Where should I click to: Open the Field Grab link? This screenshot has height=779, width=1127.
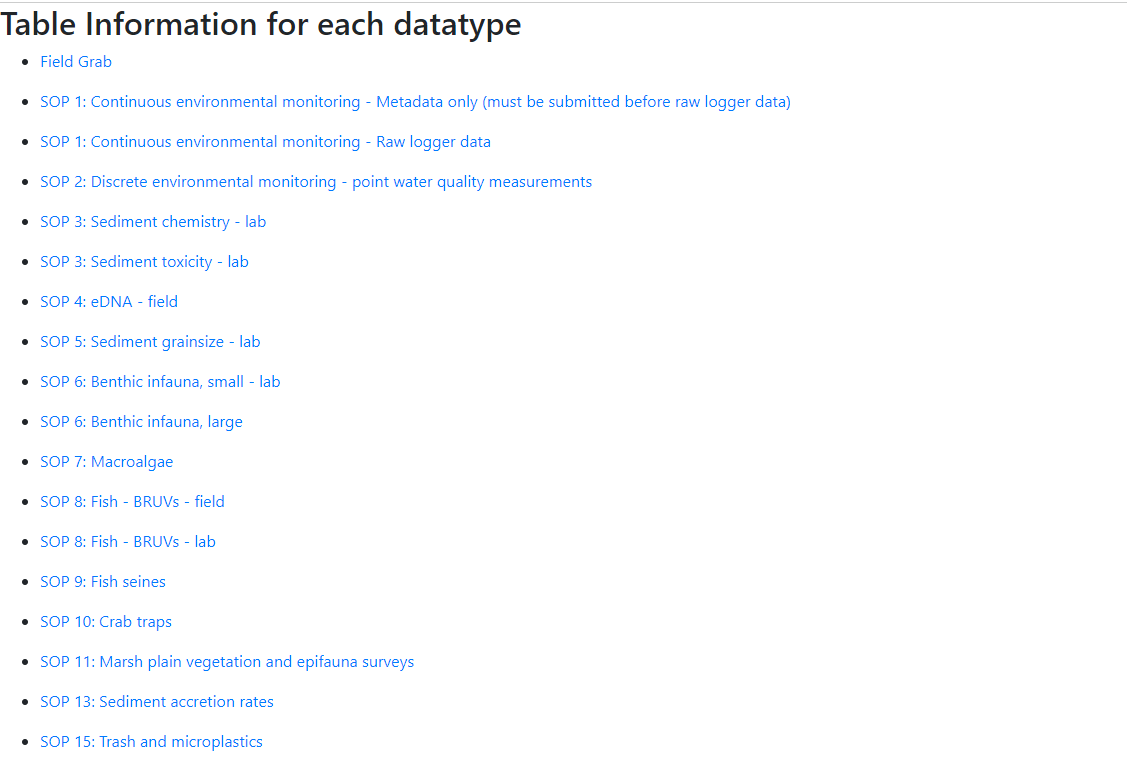(x=76, y=62)
